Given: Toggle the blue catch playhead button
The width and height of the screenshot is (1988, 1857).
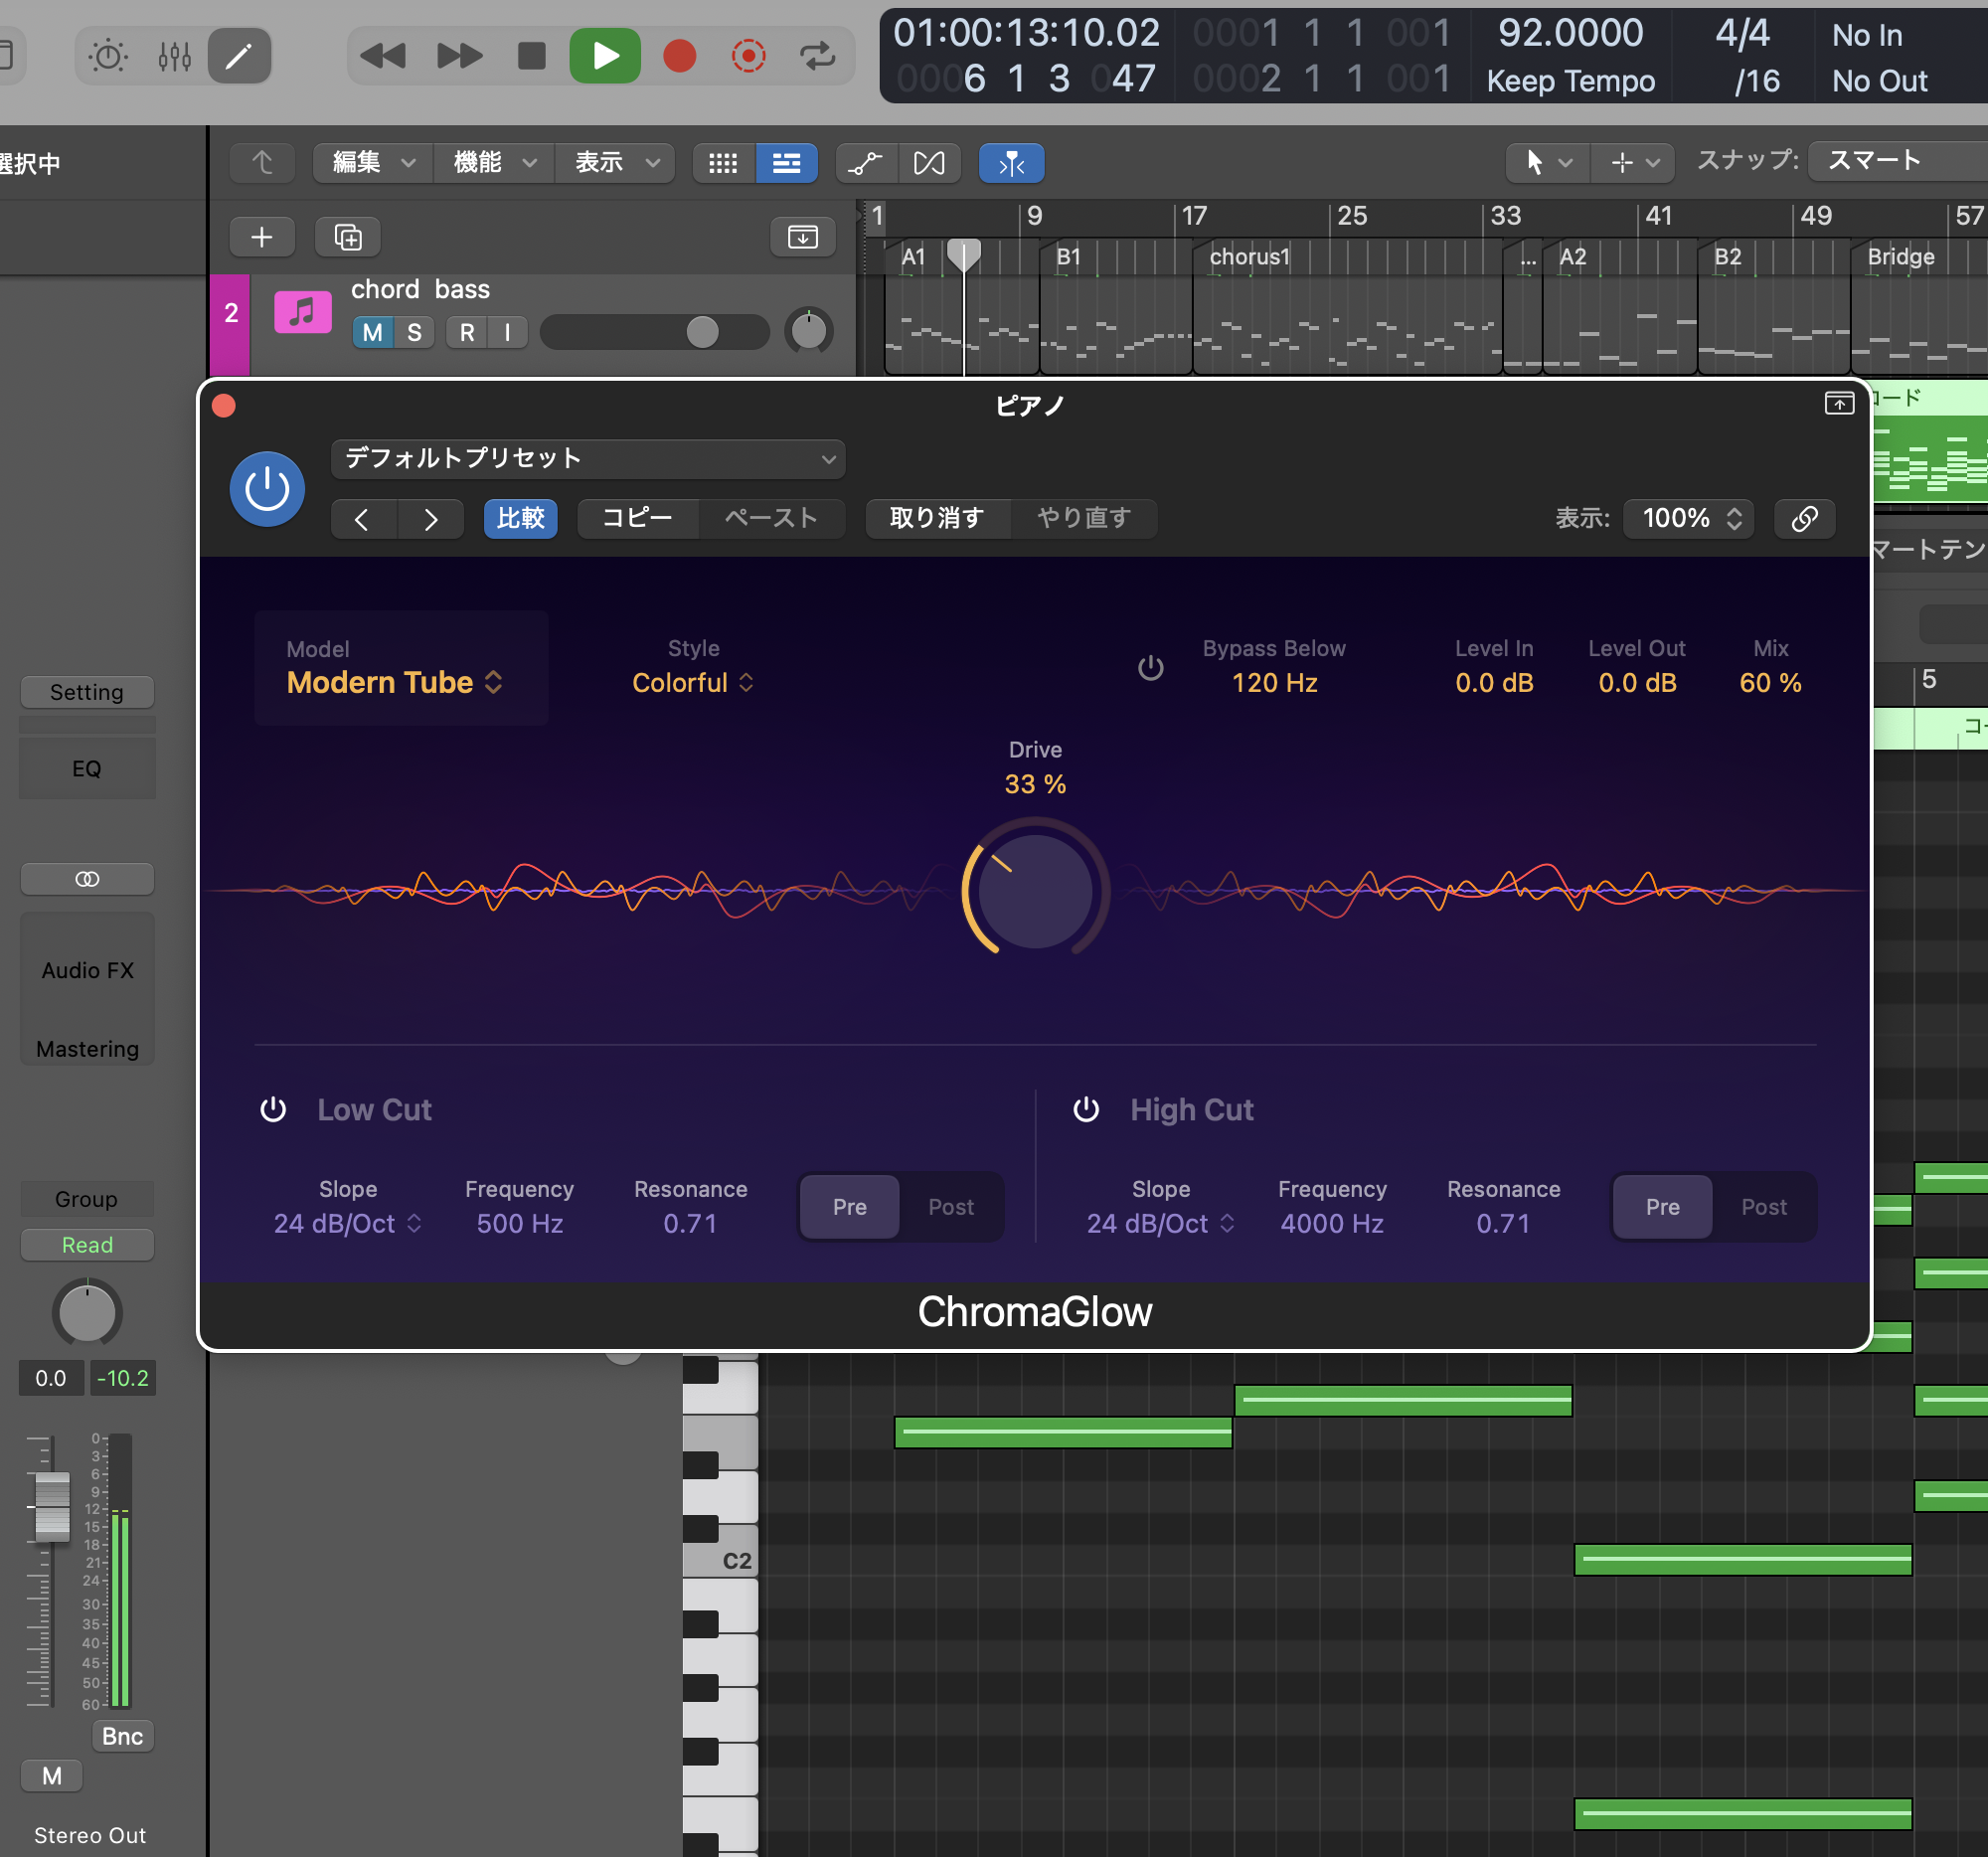Looking at the screenshot, I should tap(1011, 163).
